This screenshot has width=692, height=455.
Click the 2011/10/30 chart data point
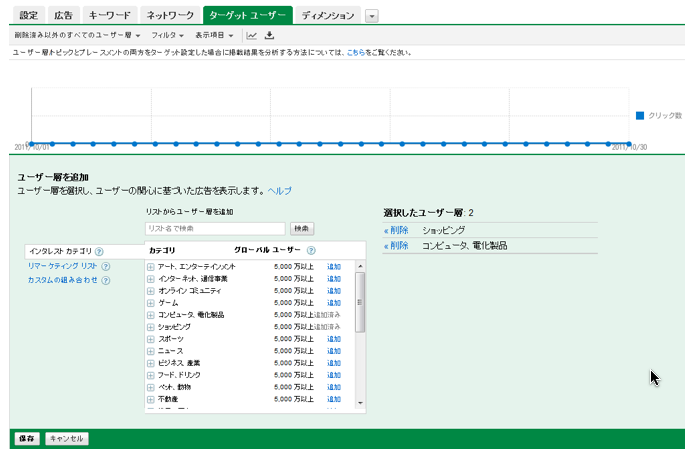point(629,144)
